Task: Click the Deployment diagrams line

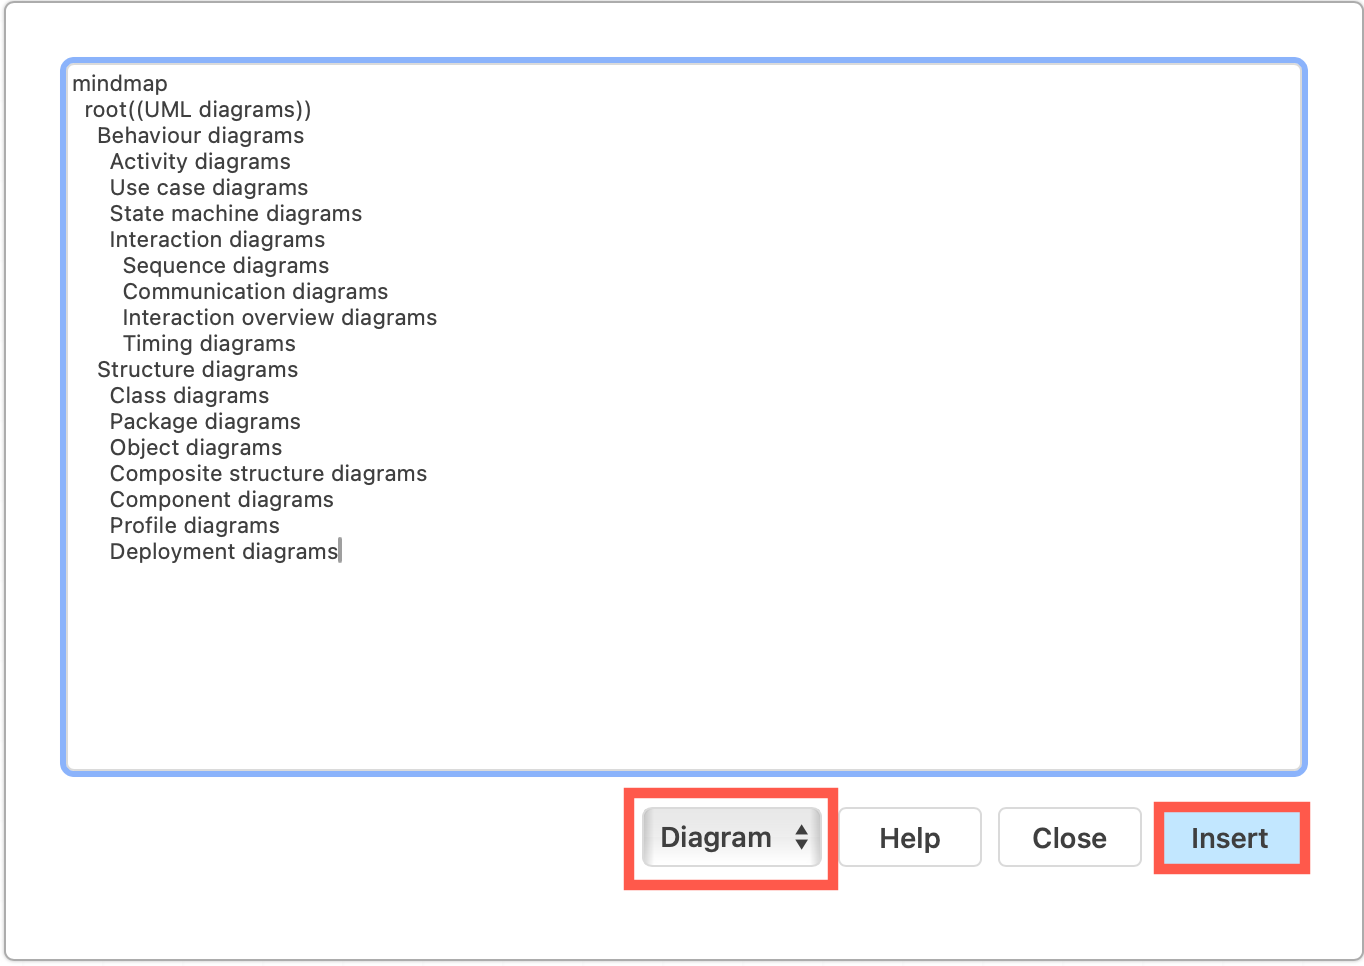Action: [x=223, y=551]
